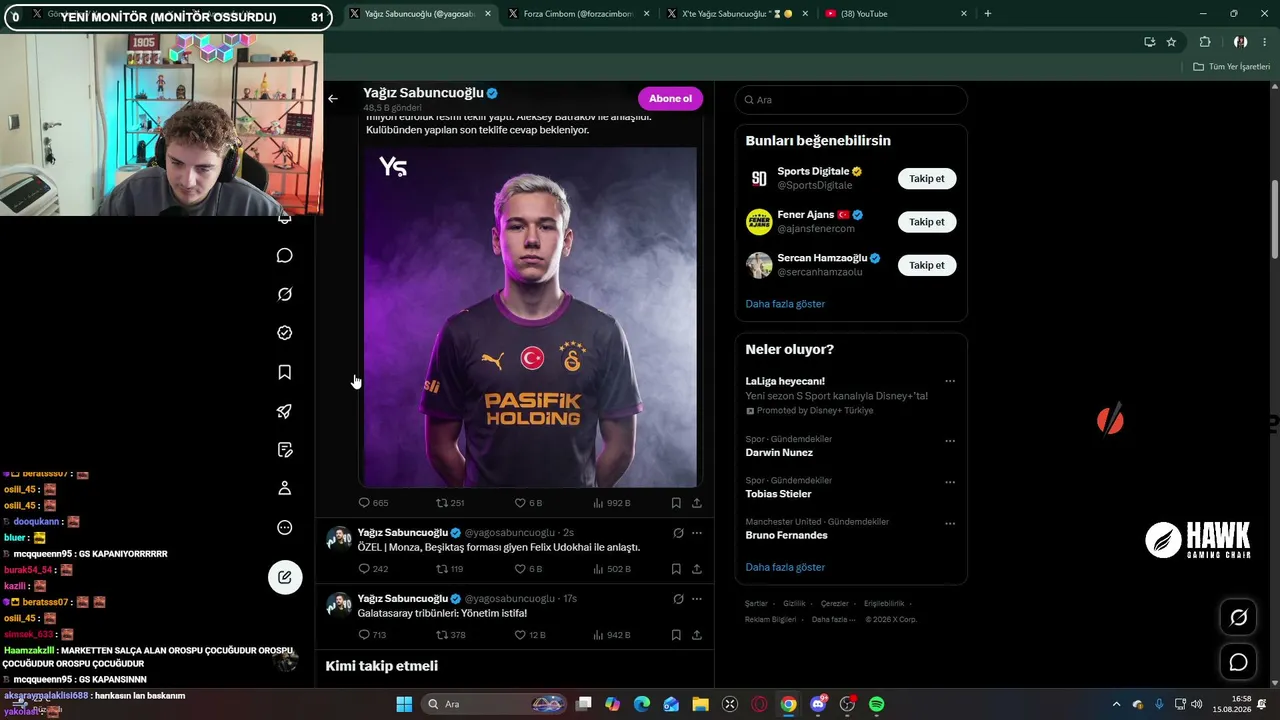Viewport: 1280px width, 720px height.
Task: Bookmark this page with the star icon
Action: [x=1171, y=42]
